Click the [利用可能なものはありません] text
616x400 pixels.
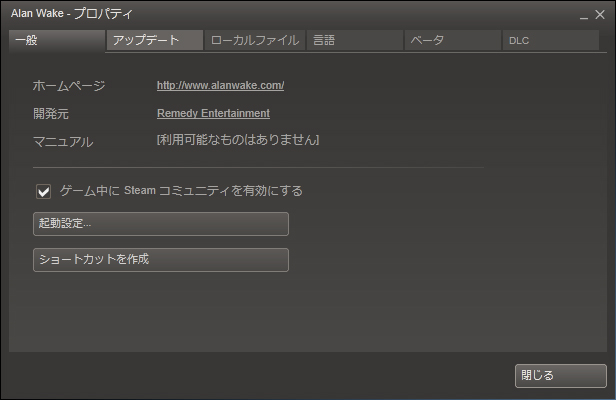coord(238,139)
